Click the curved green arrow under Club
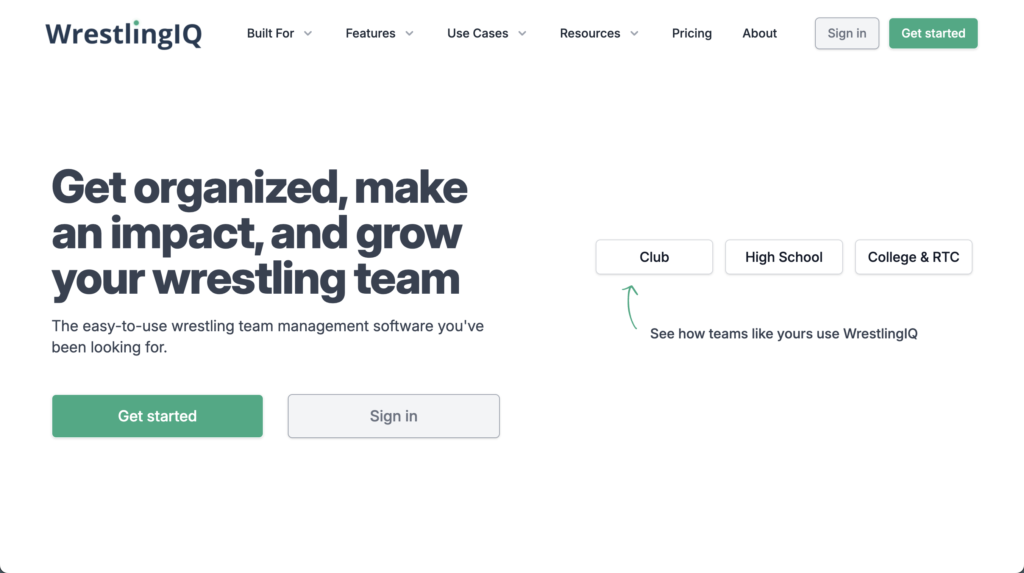This screenshot has height=573, width=1024. [631, 307]
